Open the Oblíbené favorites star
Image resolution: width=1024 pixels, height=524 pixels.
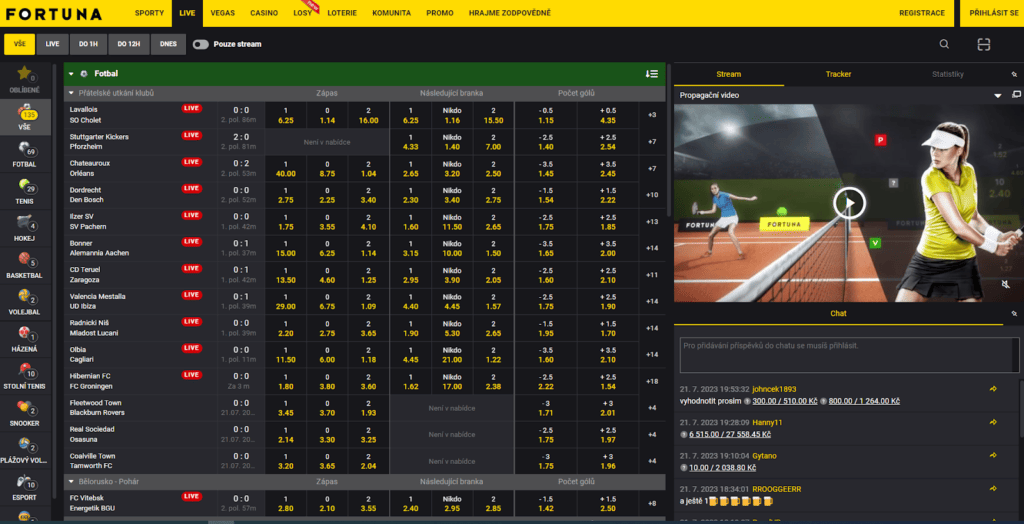point(24,73)
